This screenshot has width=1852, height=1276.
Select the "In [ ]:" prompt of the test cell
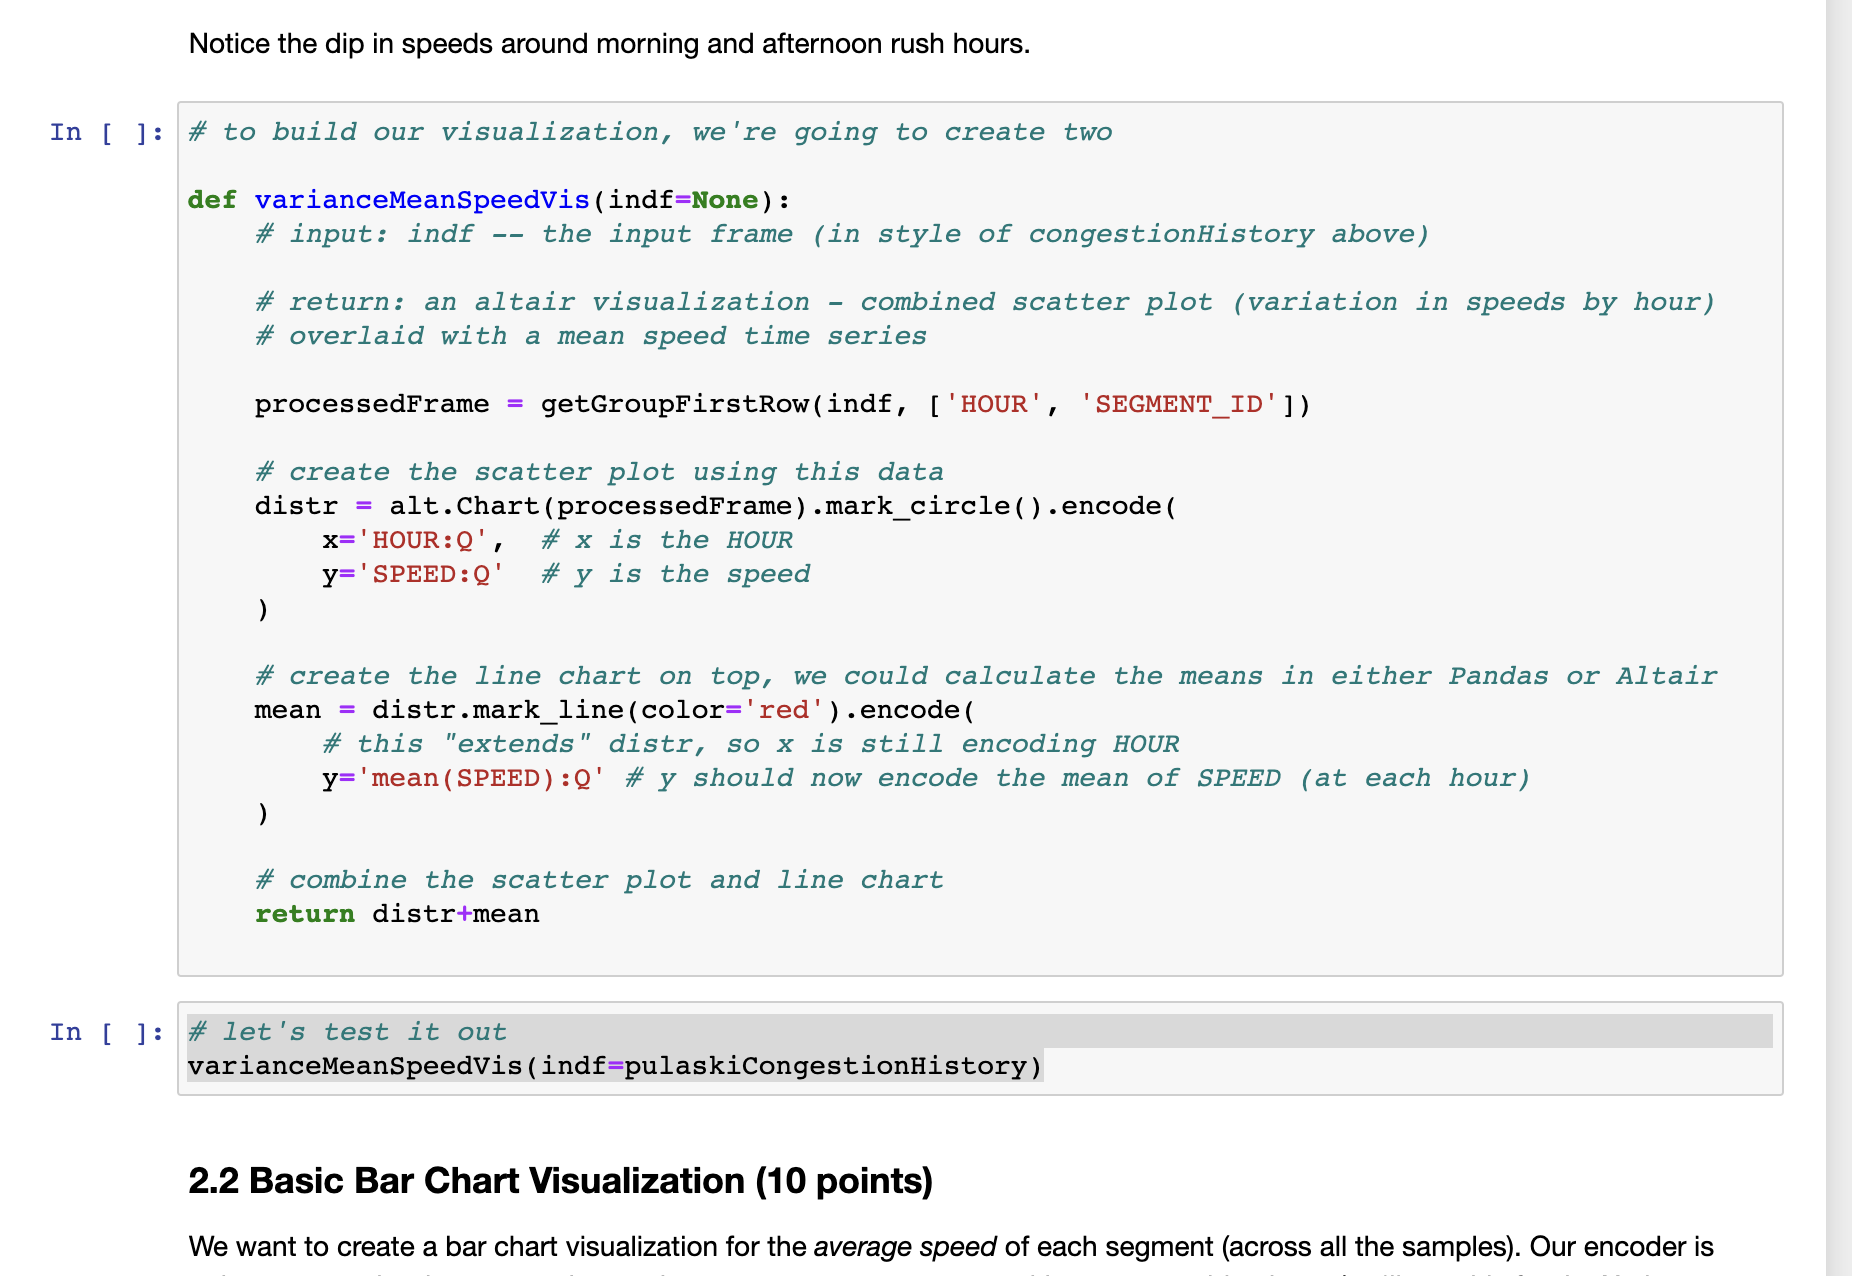pos(105,1031)
